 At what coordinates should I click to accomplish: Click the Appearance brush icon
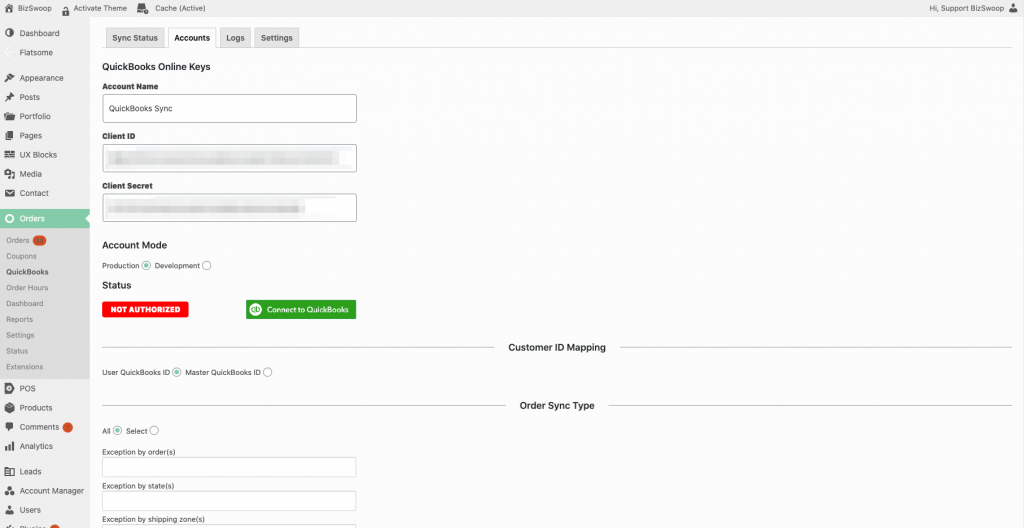tap(9, 78)
